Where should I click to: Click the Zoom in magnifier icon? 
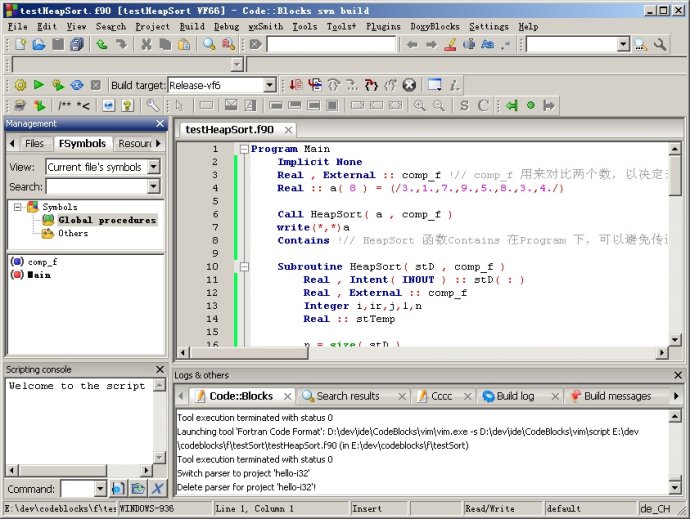point(420,105)
